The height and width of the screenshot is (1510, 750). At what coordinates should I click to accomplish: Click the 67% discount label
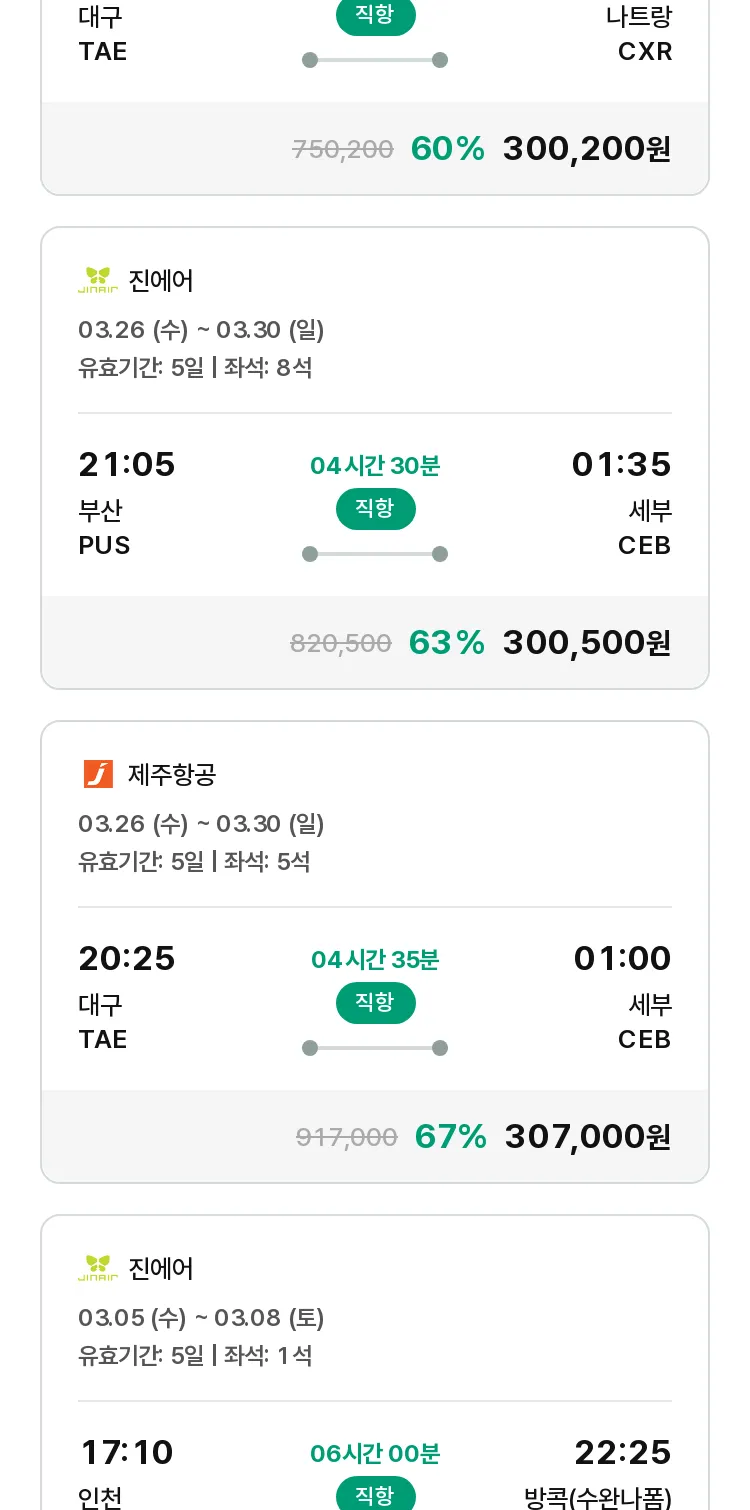[x=450, y=1136]
